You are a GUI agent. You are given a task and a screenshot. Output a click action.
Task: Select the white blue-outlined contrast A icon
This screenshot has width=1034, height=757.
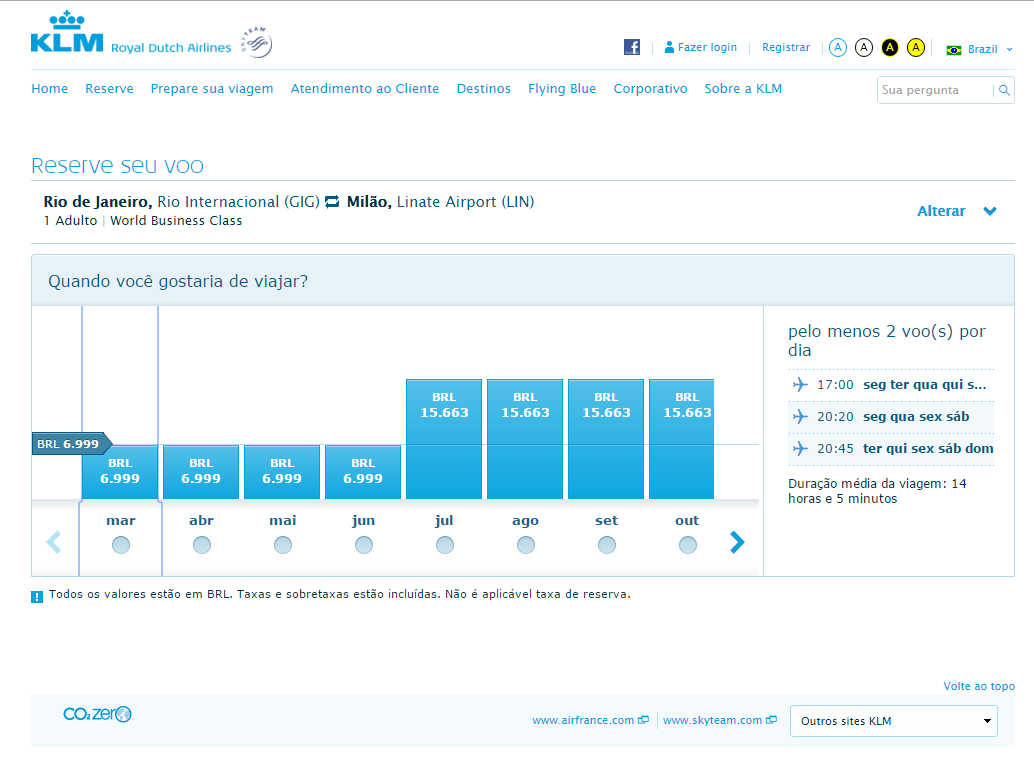click(837, 47)
